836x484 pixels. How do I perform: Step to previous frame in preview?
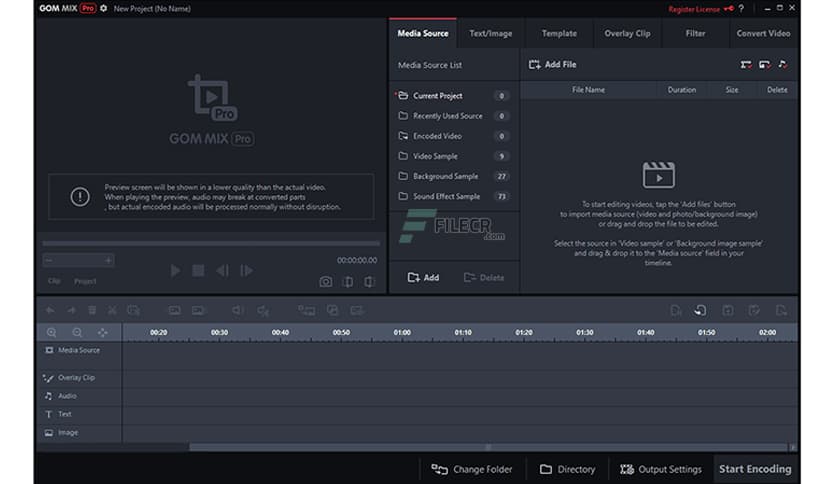(222, 271)
